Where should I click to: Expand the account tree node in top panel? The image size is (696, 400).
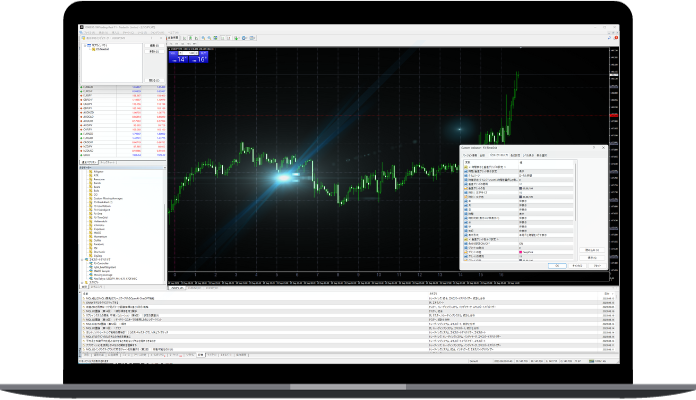click(86, 45)
